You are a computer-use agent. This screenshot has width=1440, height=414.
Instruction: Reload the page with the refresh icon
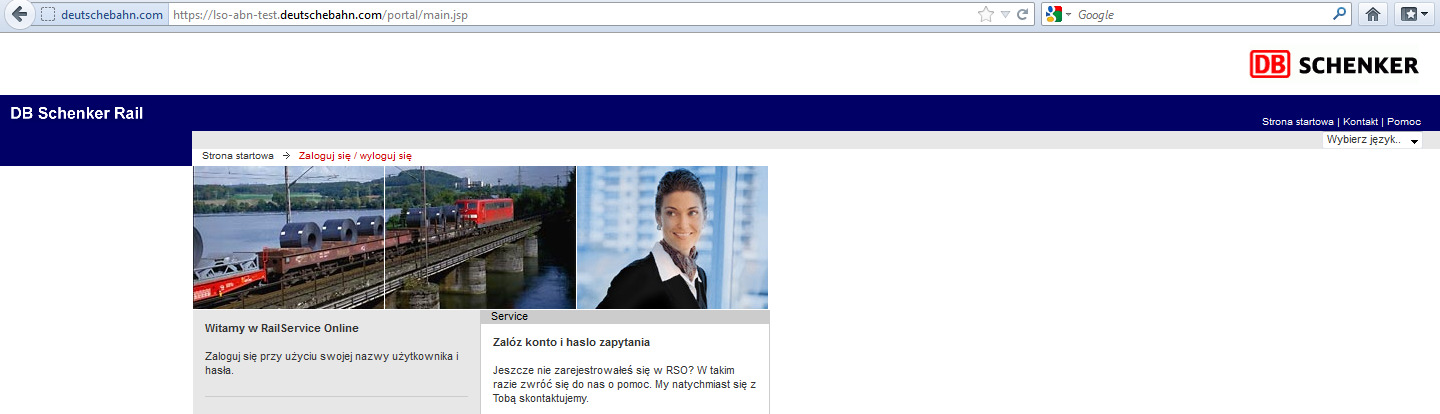pos(1023,15)
